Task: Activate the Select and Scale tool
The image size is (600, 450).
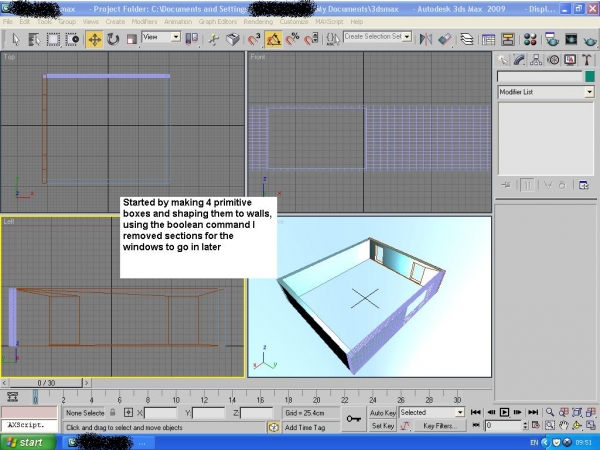Action: [x=132, y=39]
